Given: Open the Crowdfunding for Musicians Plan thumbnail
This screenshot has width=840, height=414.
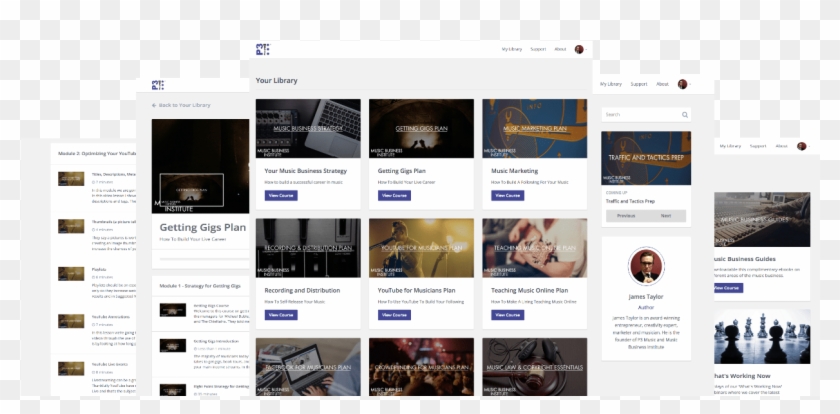Looking at the screenshot, I should pos(421,367).
